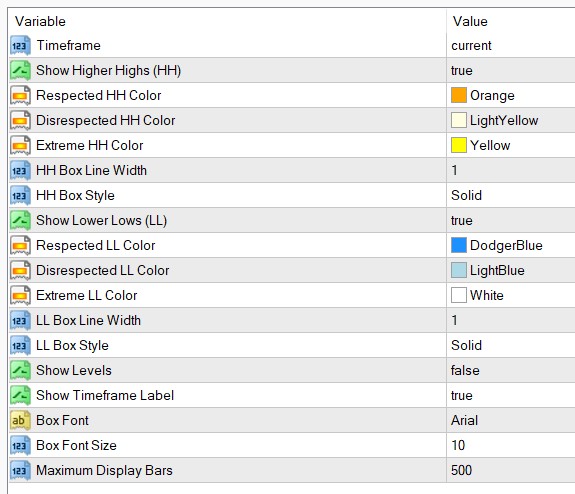The image size is (575, 494).
Task: Click the color-type icon beside Extreme HH Color
Action: click(x=20, y=145)
